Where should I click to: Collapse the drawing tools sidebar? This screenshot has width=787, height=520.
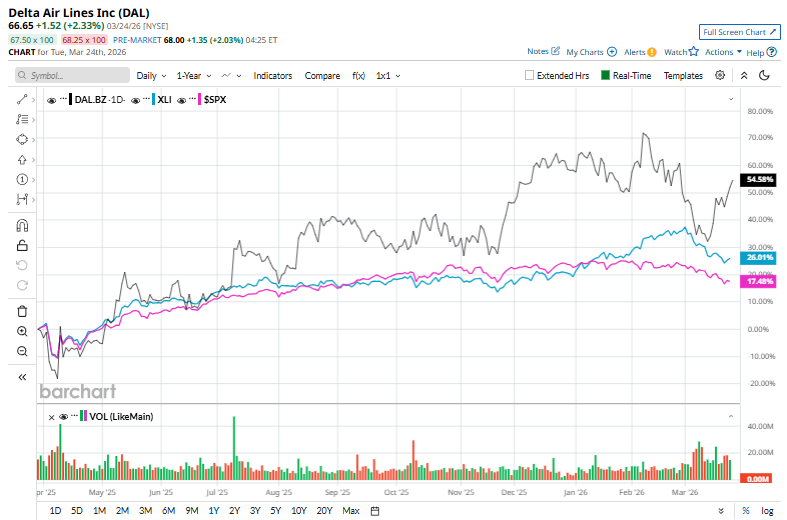tap(22, 377)
